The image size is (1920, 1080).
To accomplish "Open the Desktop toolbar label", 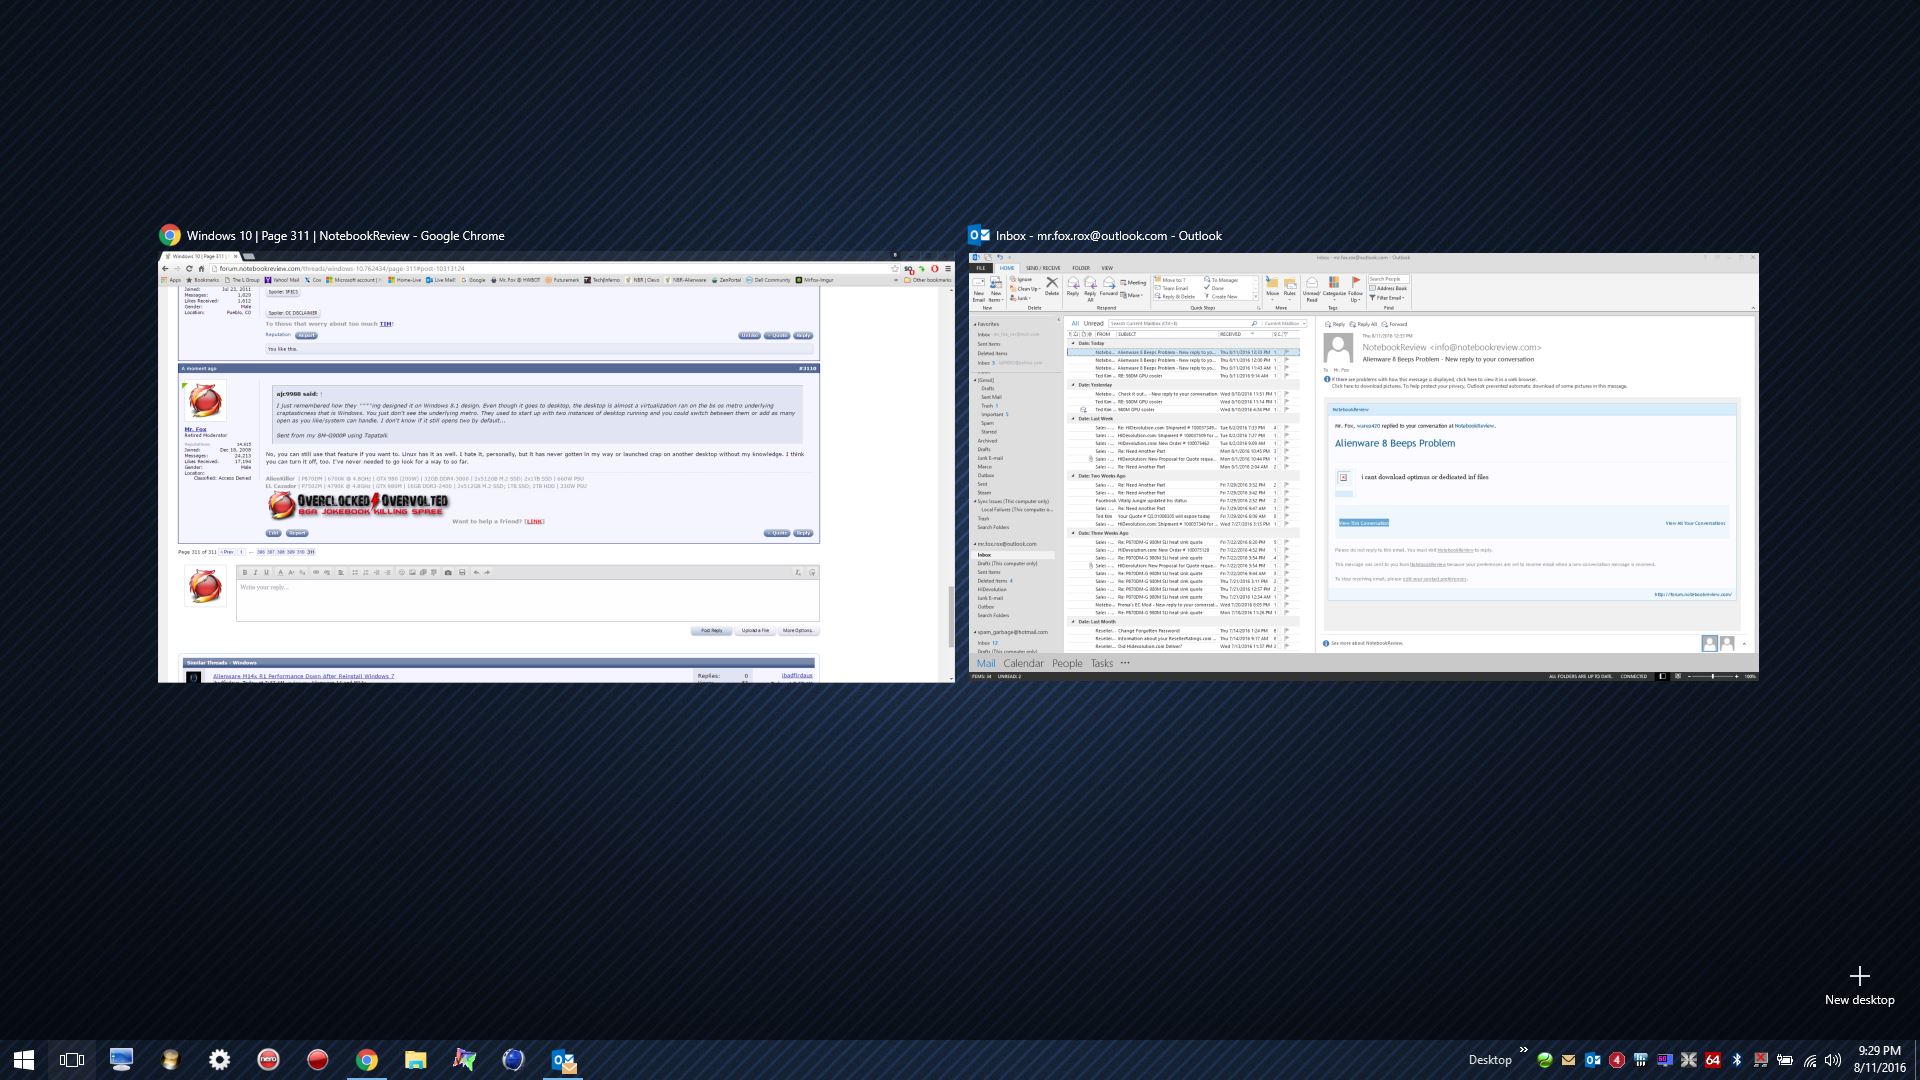I will click(x=1490, y=1060).
